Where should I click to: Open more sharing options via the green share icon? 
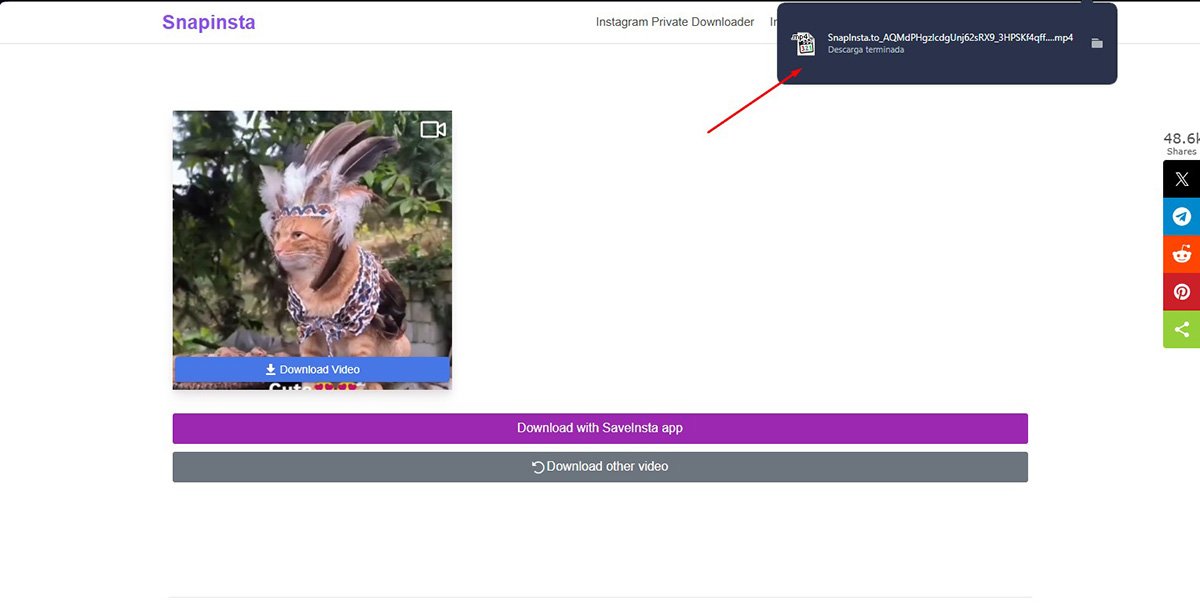click(1181, 329)
